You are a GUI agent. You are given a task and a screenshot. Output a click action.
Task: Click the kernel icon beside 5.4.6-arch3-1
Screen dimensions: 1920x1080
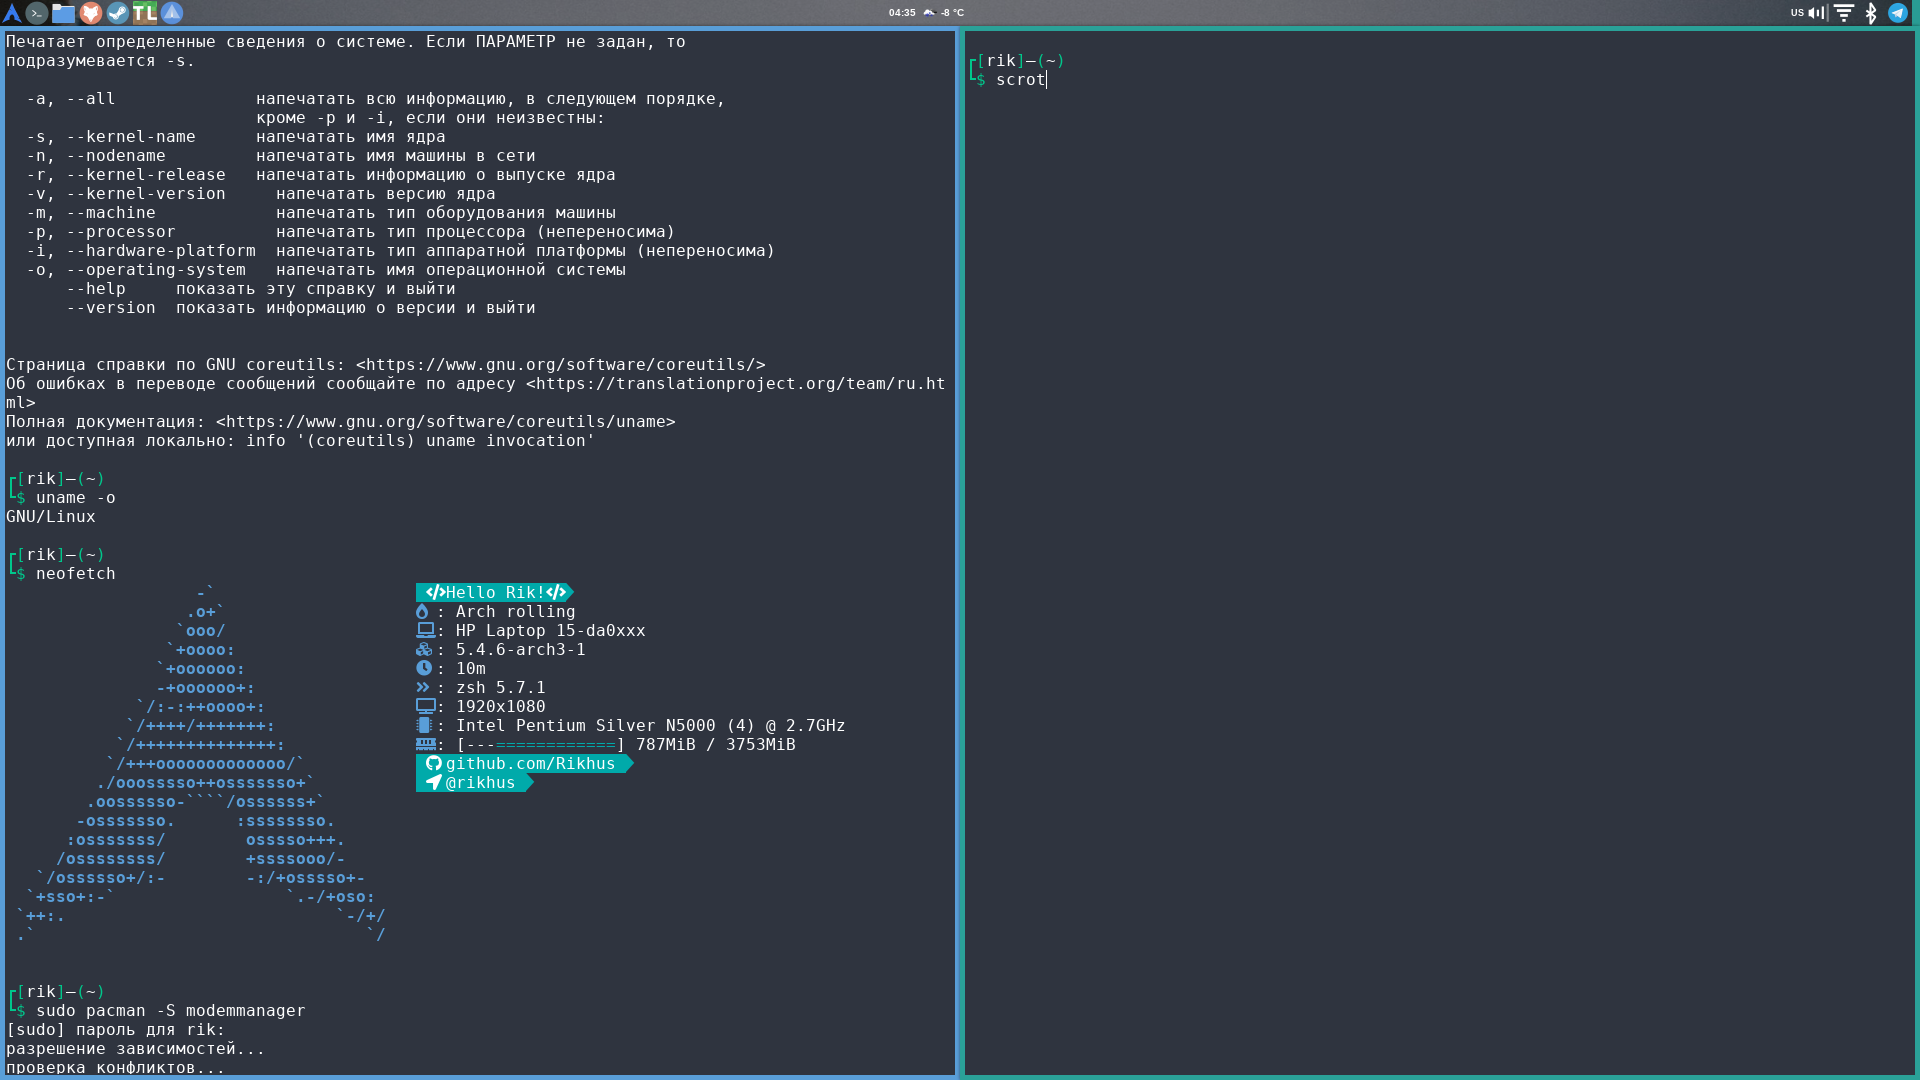[x=424, y=649]
